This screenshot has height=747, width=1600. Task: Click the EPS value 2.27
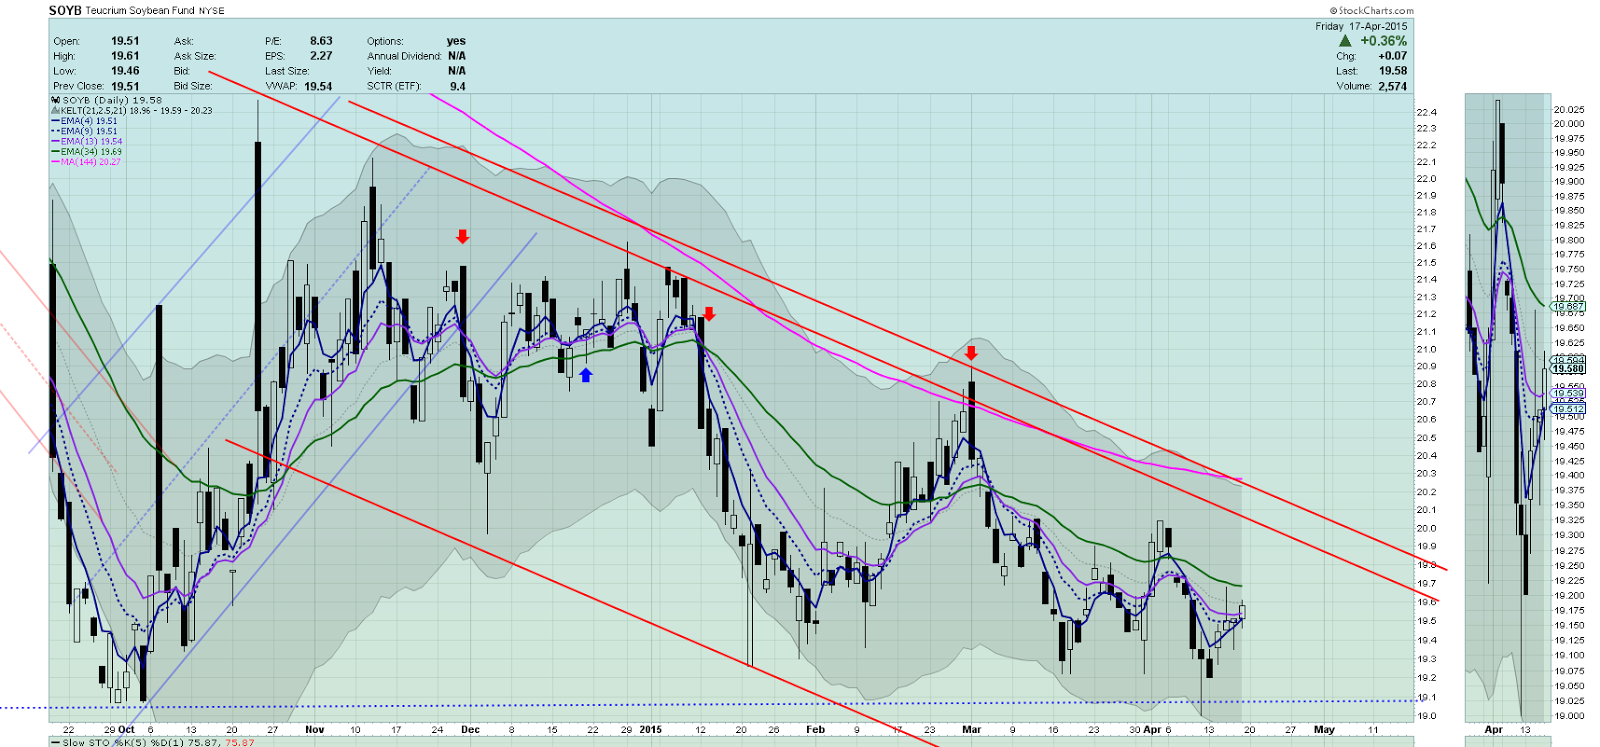[321, 56]
